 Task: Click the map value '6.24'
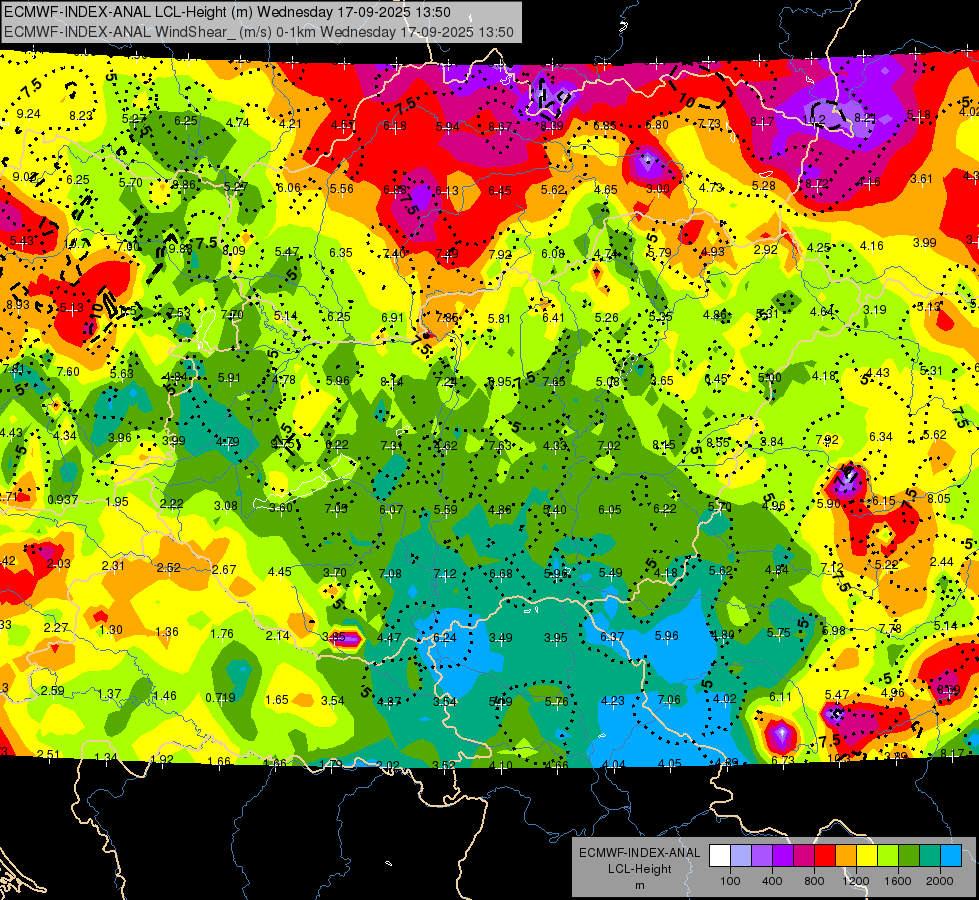(x=445, y=638)
